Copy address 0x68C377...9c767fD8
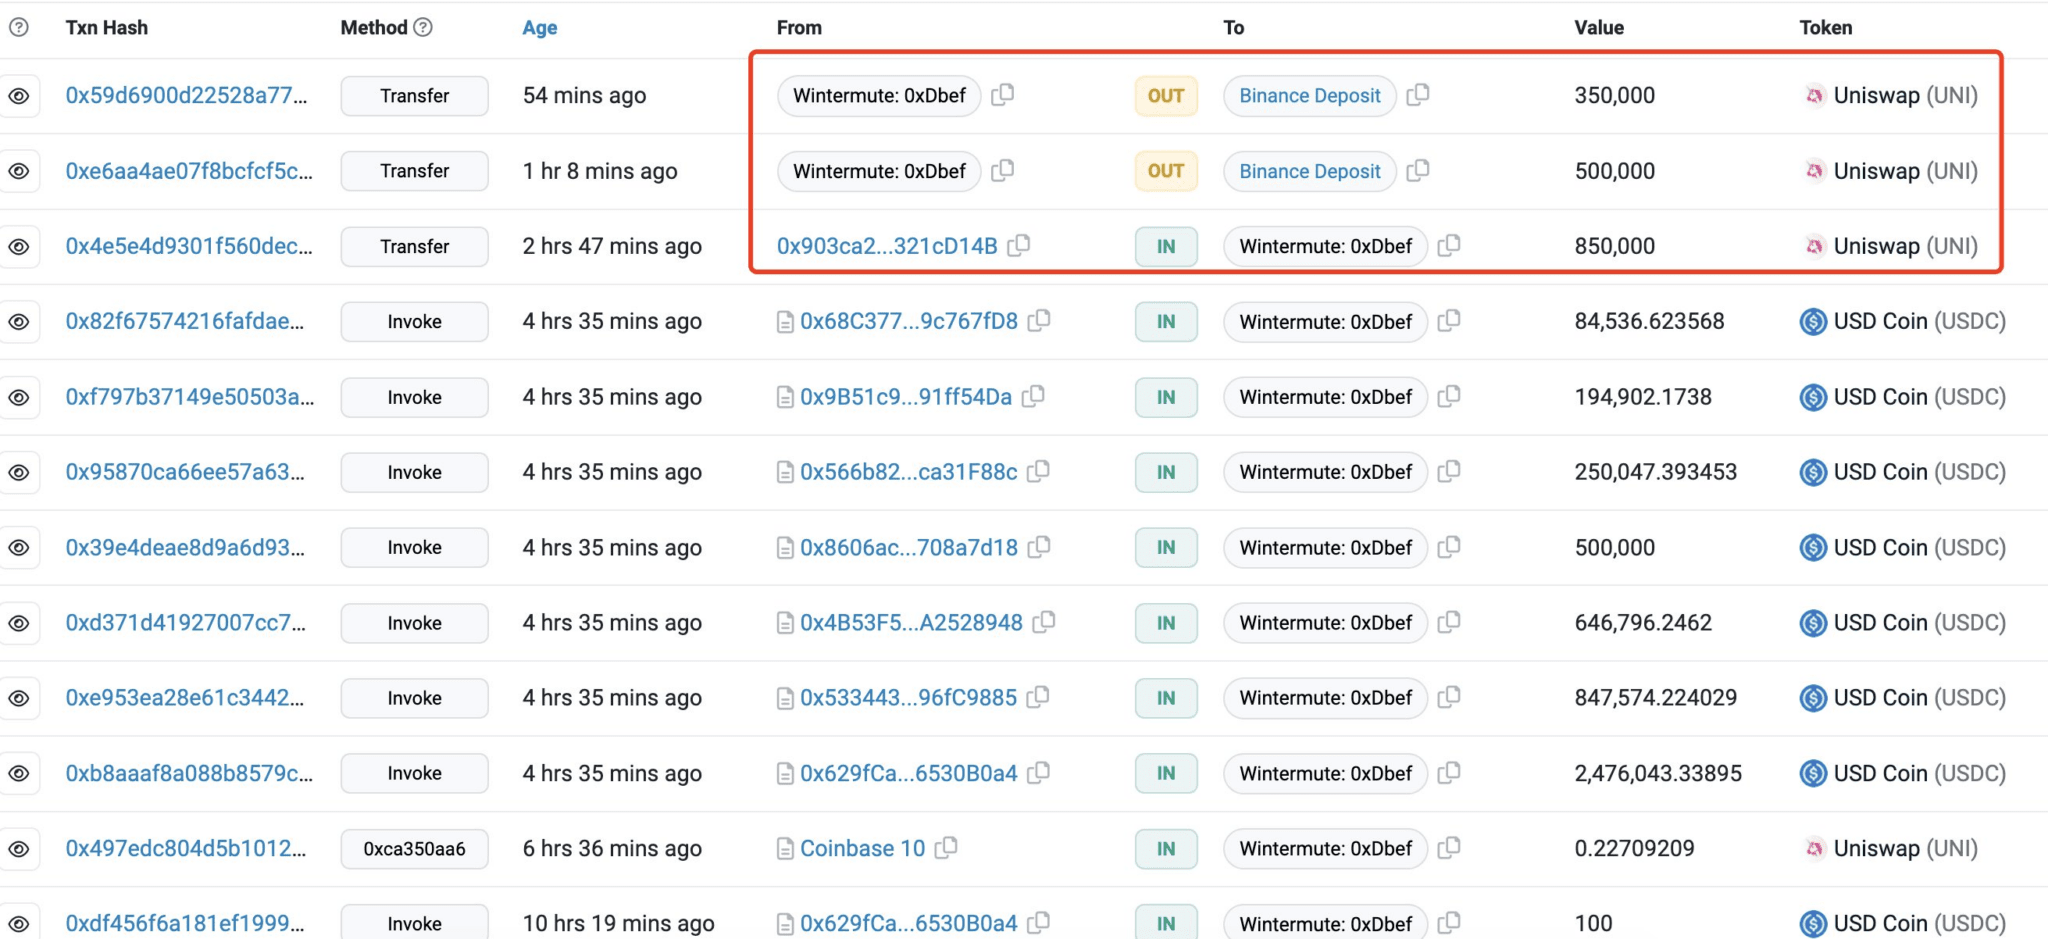The image size is (2048, 939). point(1040,320)
